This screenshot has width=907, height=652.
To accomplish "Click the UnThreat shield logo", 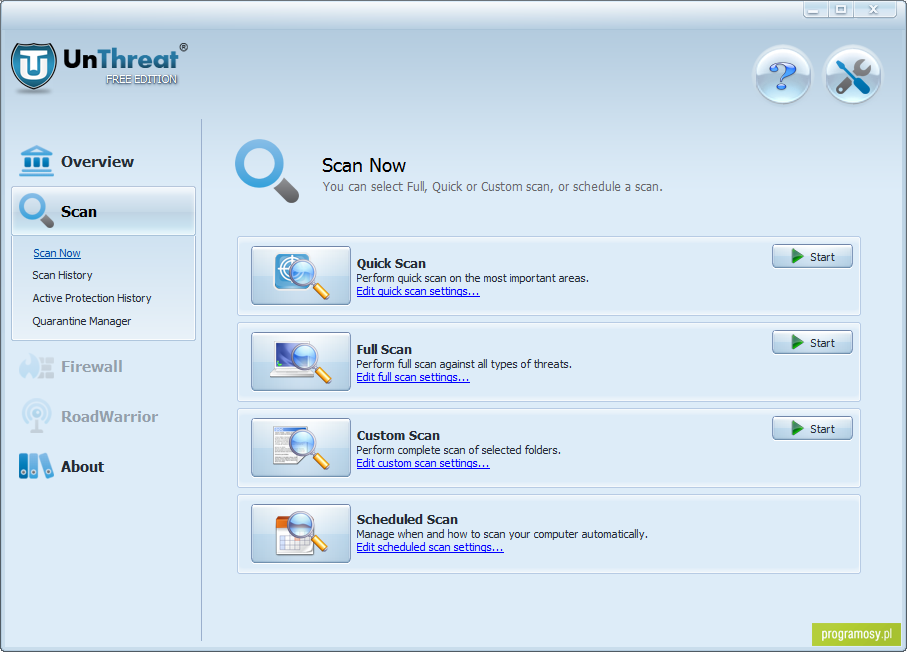I will [34, 66].
